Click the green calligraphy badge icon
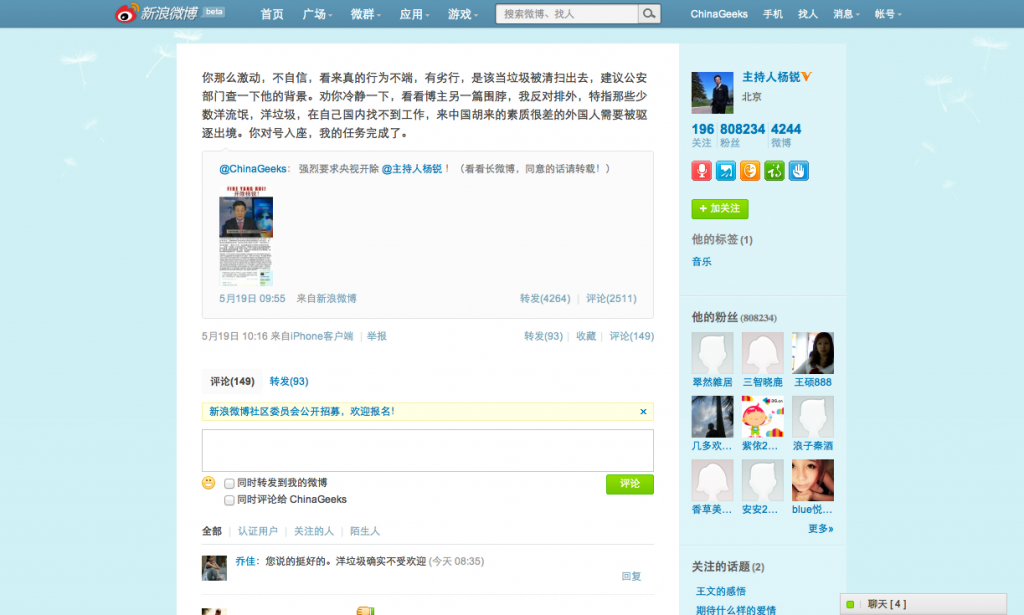The height and width of the screenshot is (615, 1024). pyautogui.click(x=774, y=171)
